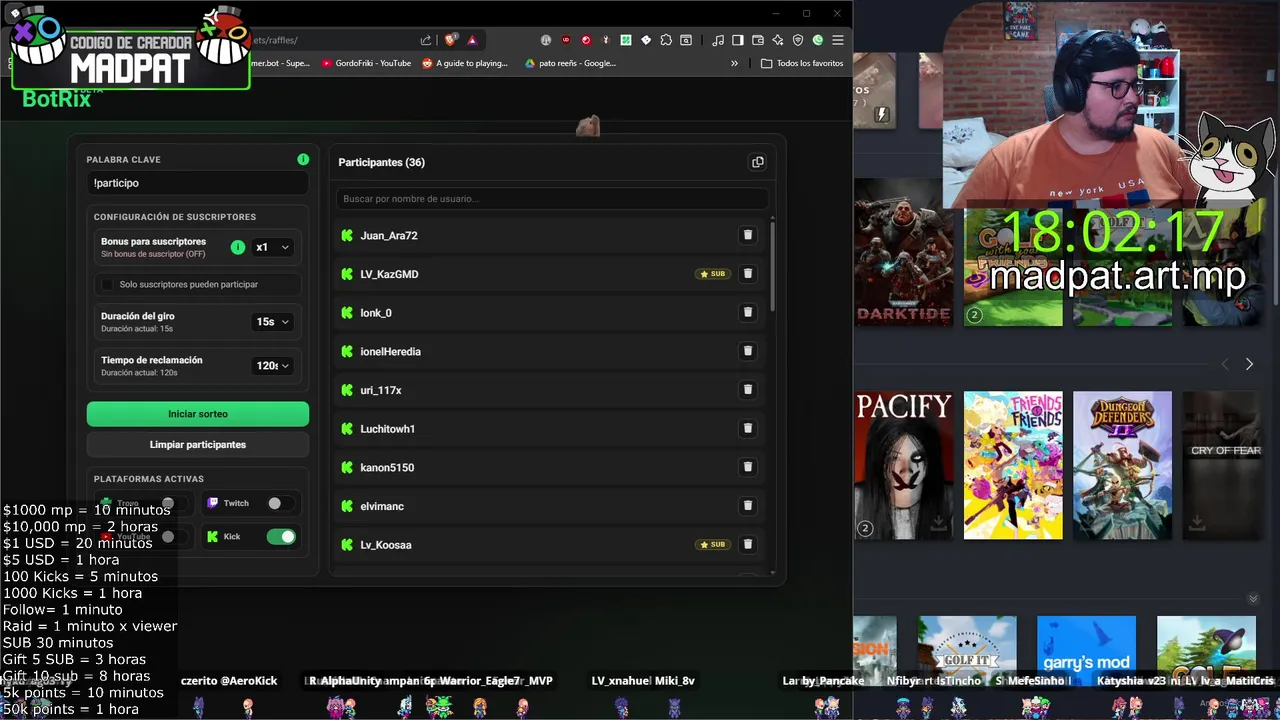This screenshot has height=720, width=1280.
Task: Open Brave Rewards triangle icon
Action: 471,40
